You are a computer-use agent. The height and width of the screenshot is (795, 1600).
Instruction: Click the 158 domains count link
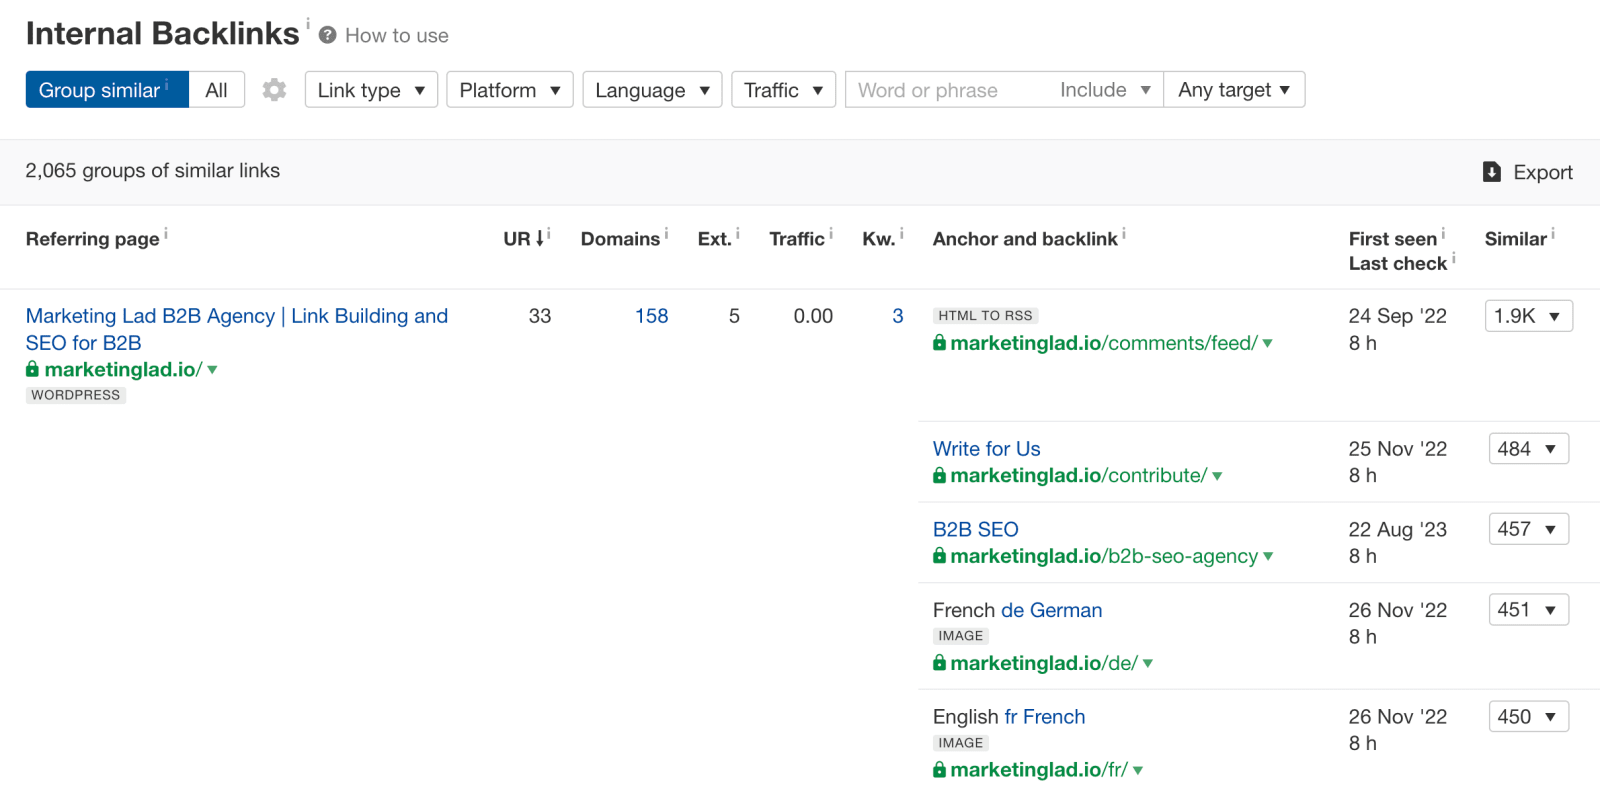pyautogui.click(x=652, y=316)
